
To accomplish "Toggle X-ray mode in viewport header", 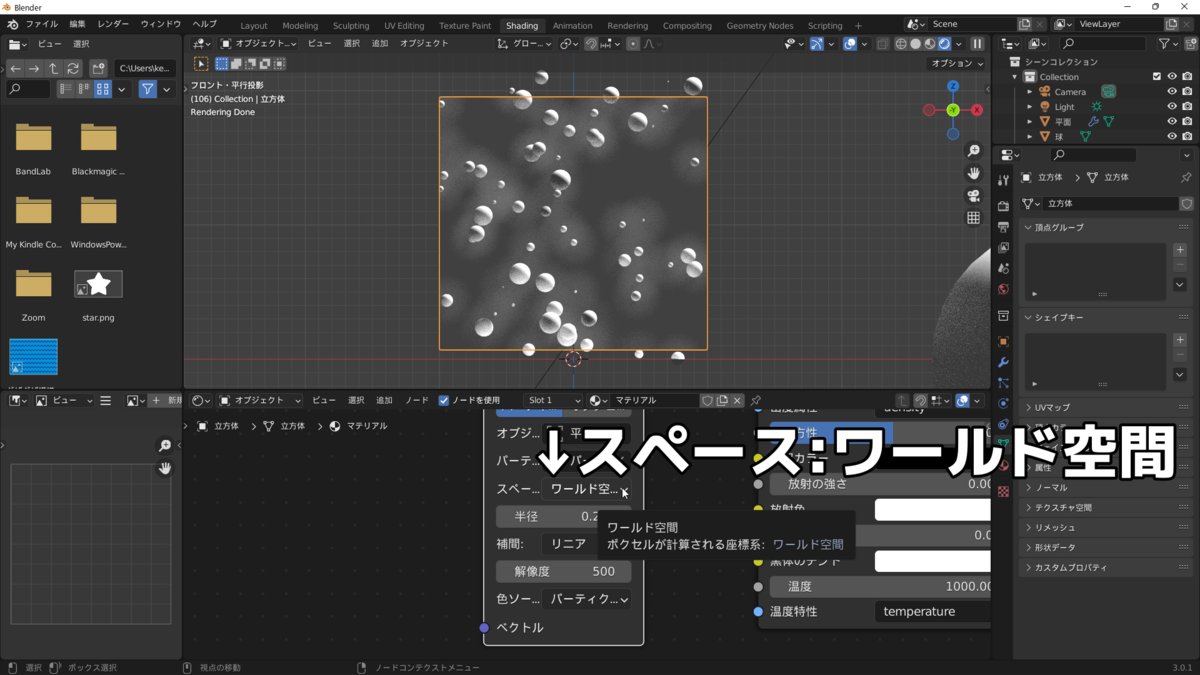I will 882,44.
